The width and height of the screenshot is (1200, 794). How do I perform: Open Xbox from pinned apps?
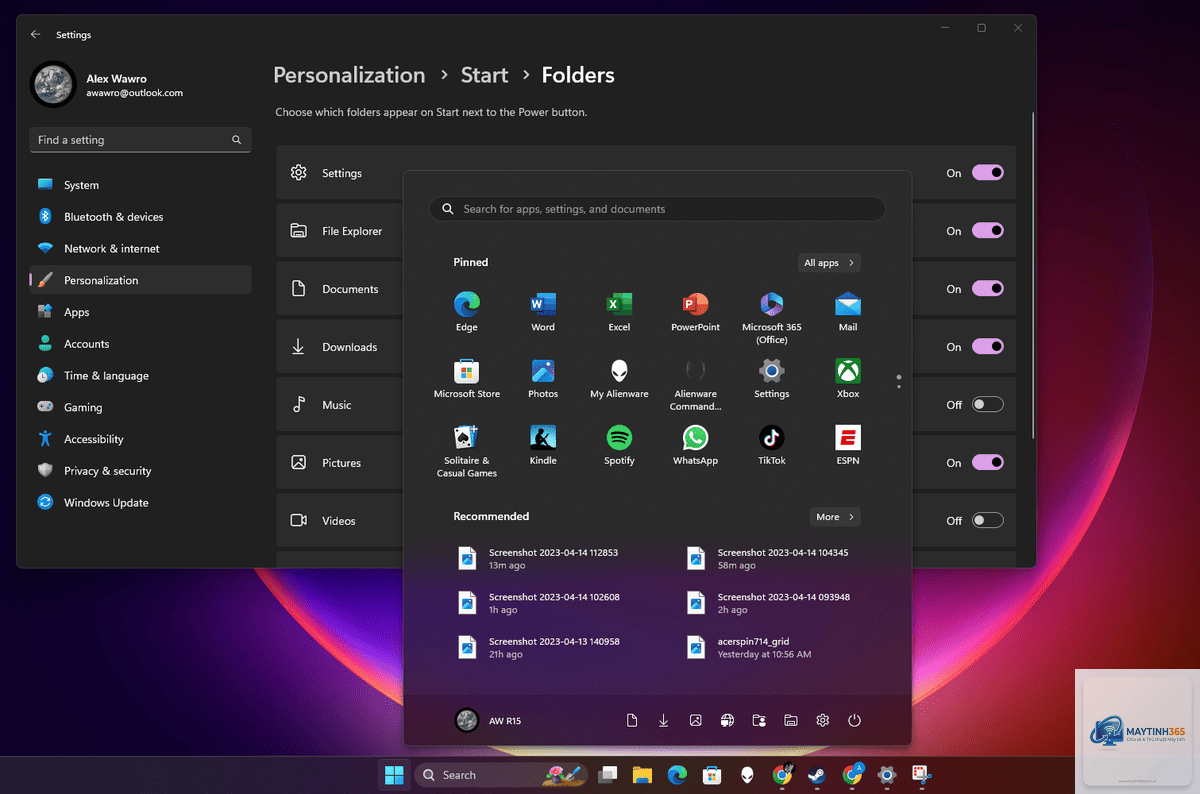(x=848, y=378)
